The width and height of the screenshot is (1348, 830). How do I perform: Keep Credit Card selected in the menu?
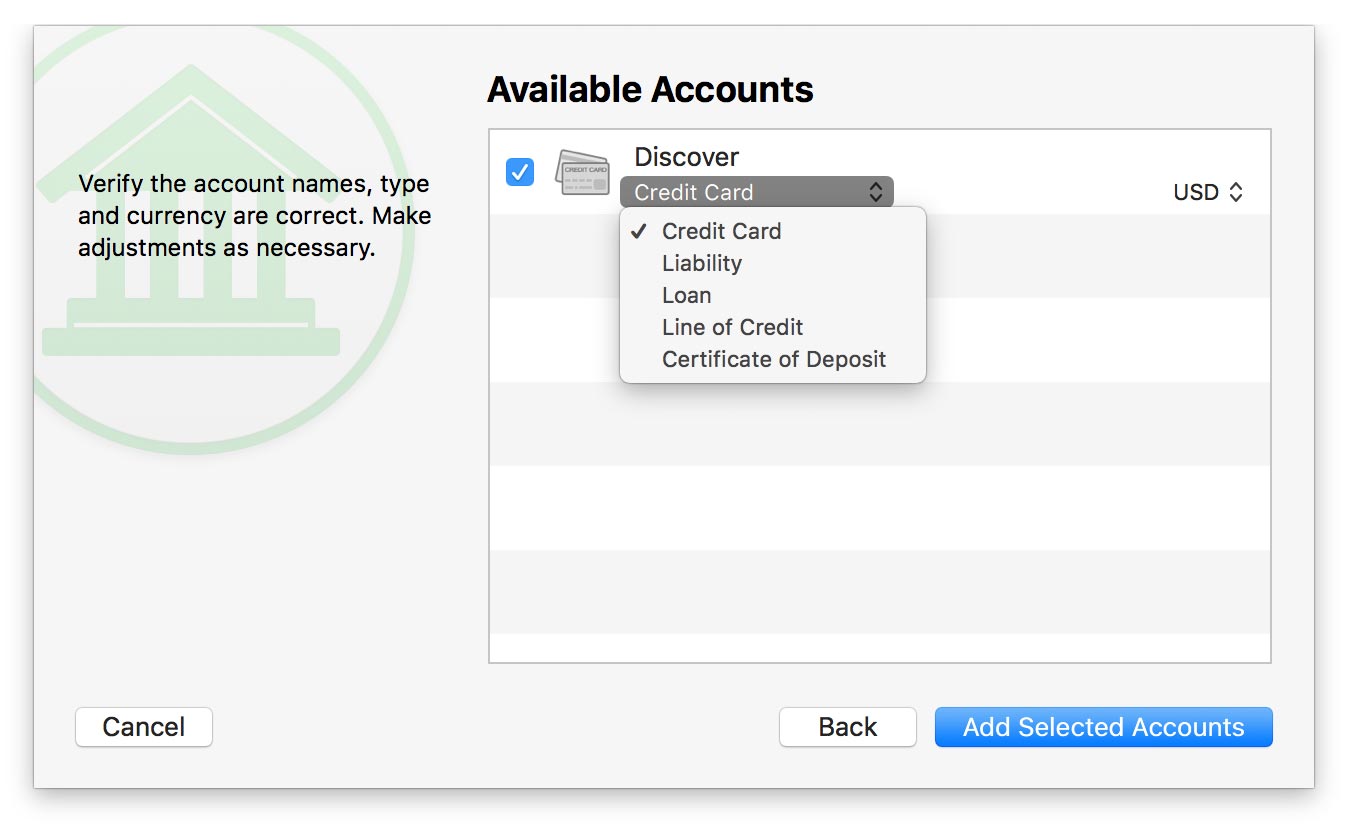pyautogui.click(x=721, y=231)
